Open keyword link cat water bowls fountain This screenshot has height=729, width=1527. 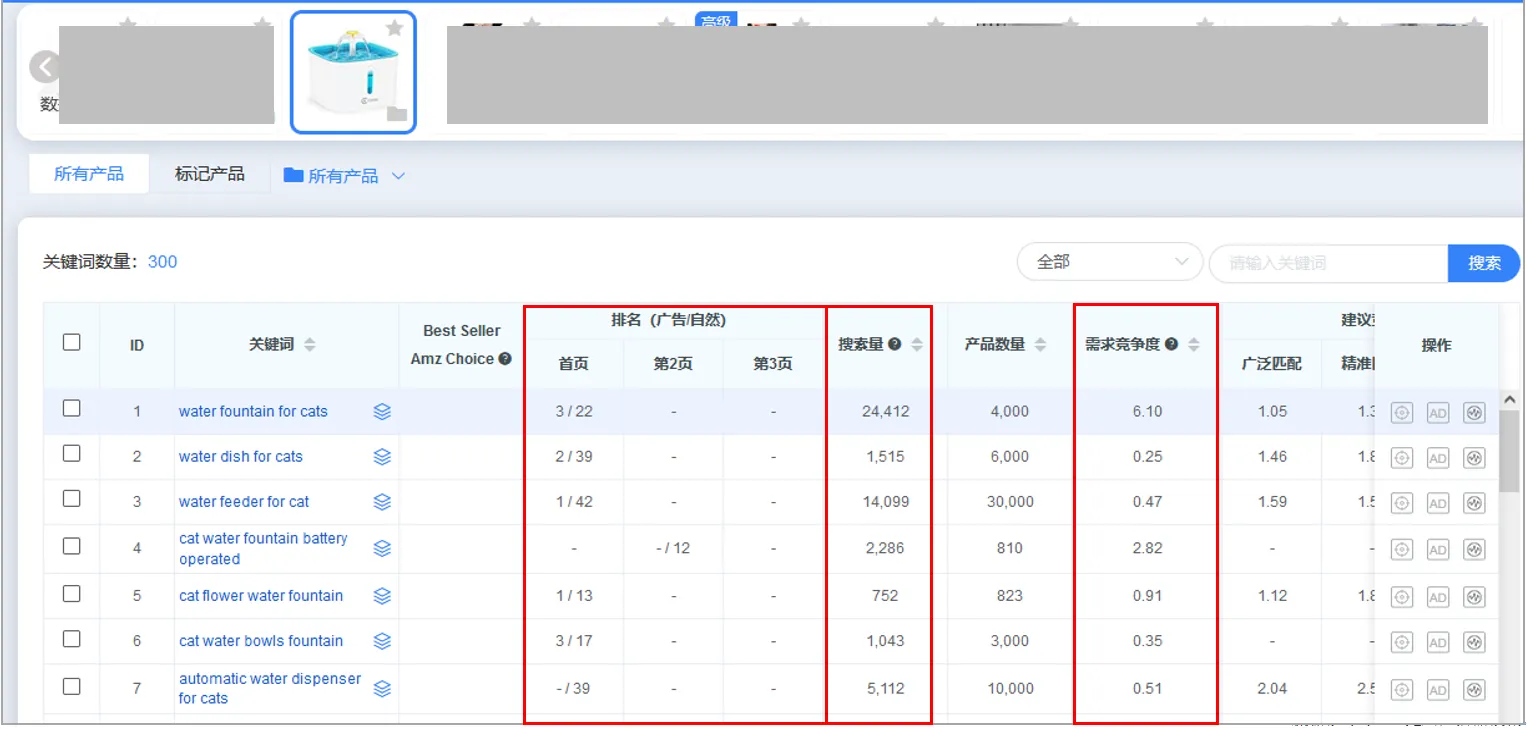point(261,640)
